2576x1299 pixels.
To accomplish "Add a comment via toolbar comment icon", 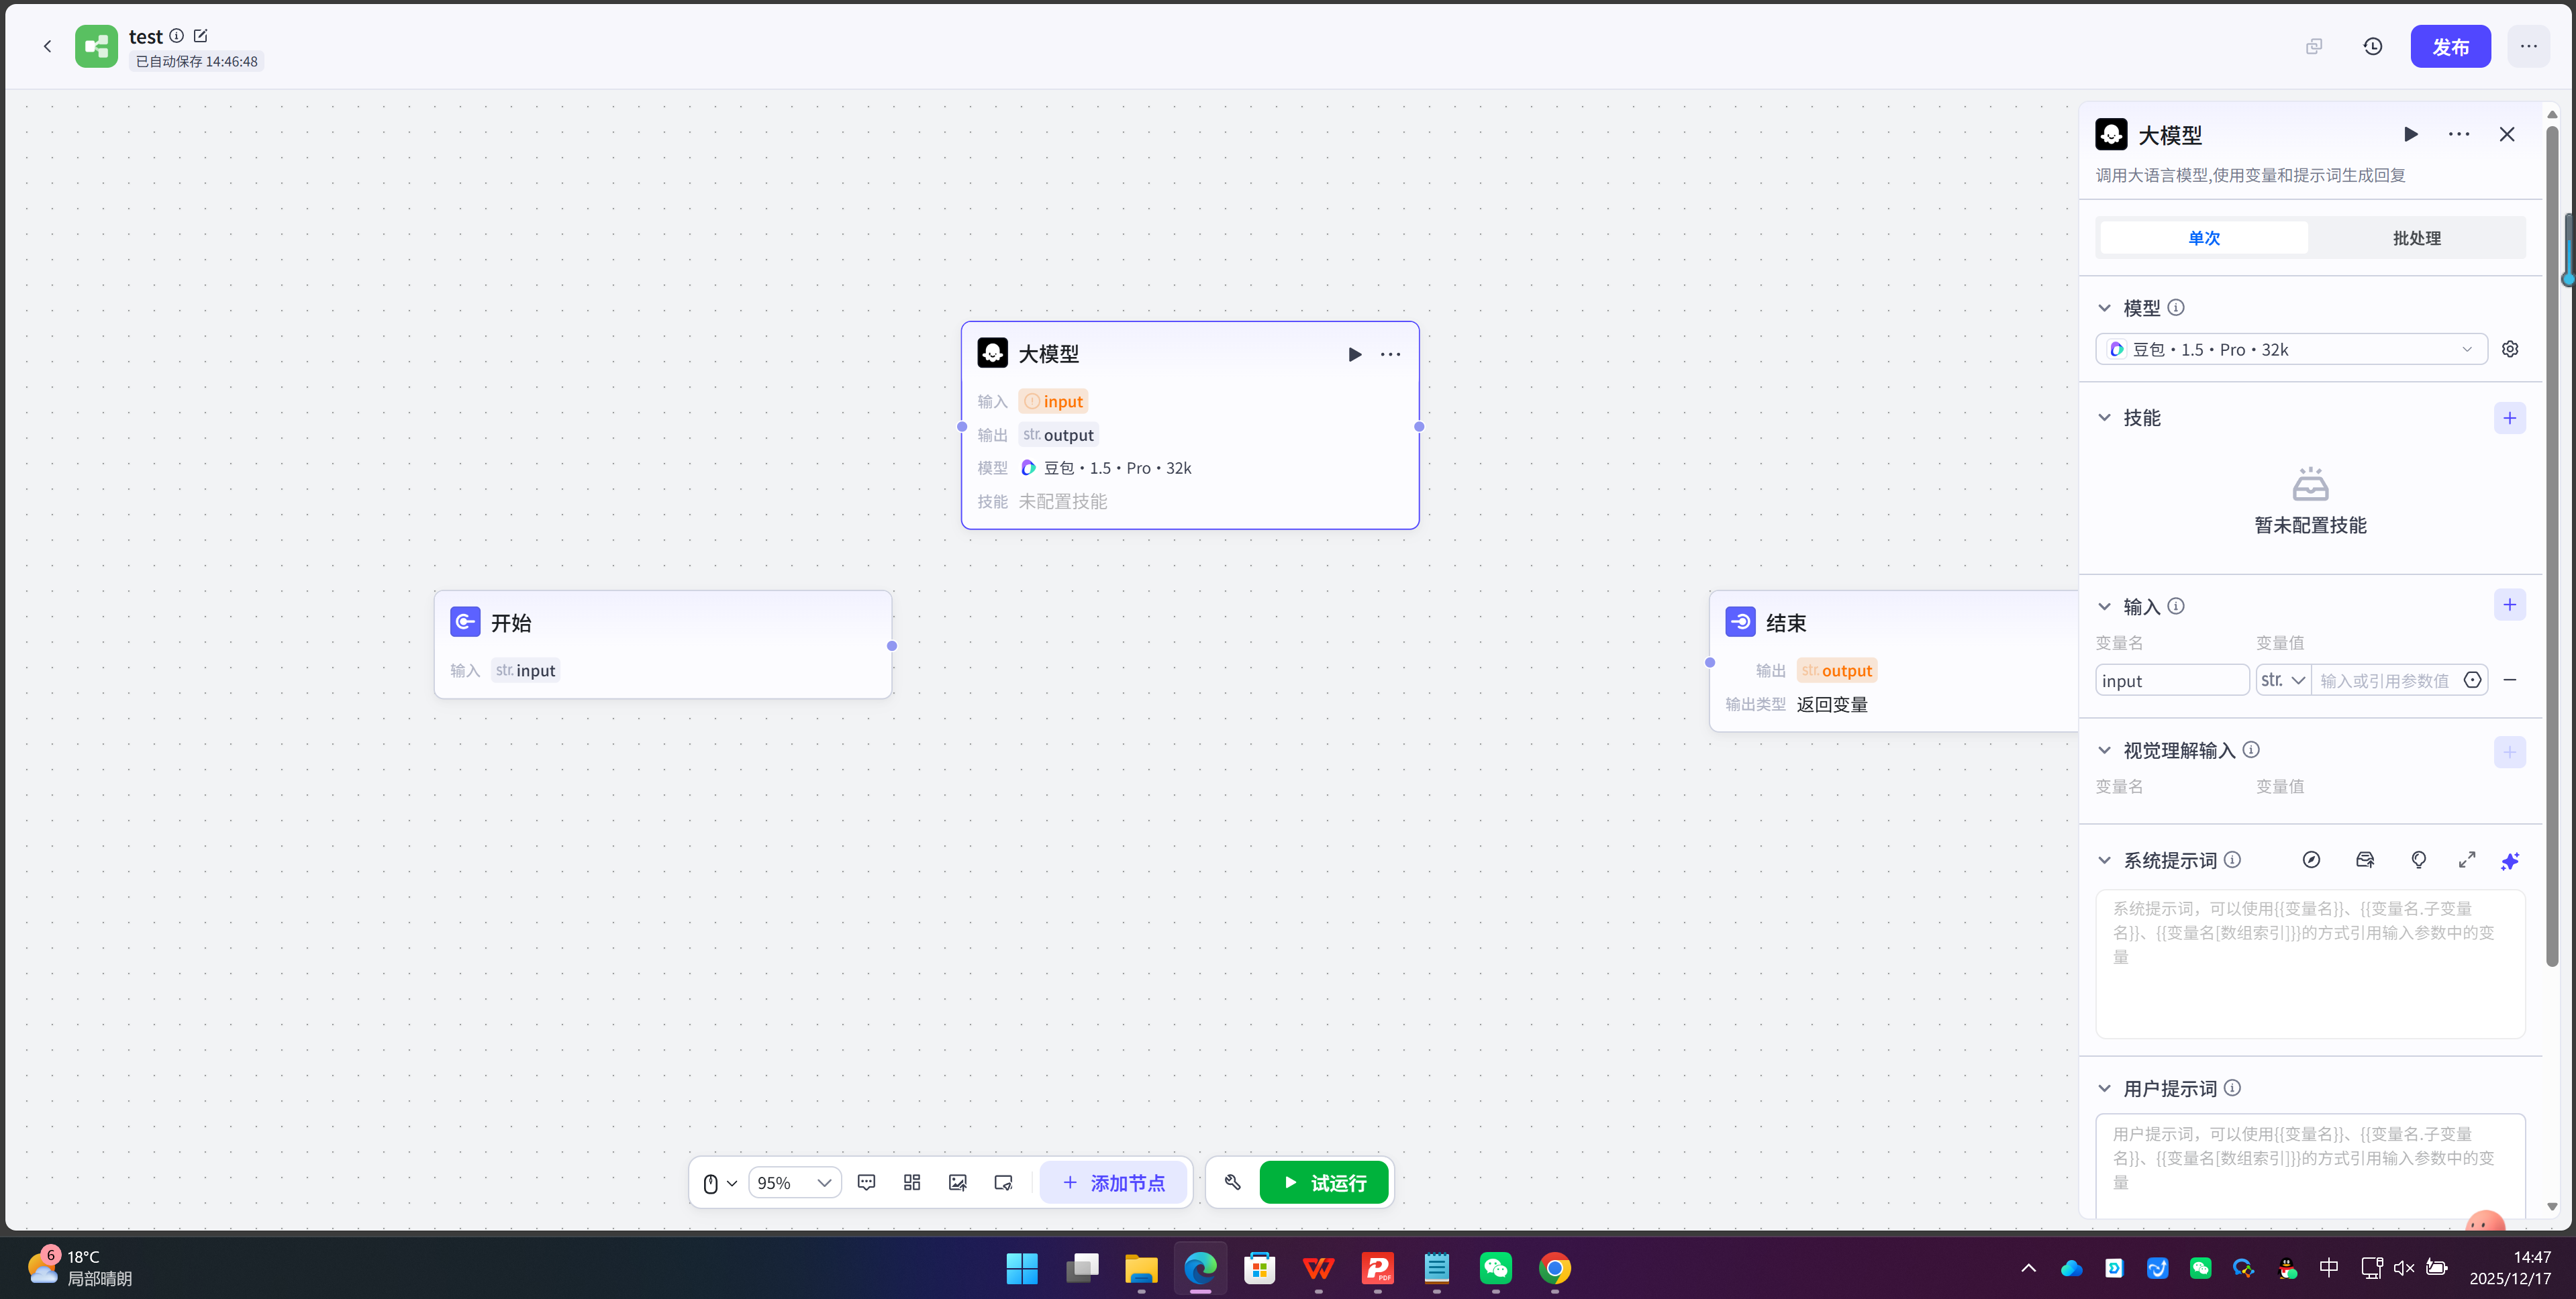I will pos(866,1182).
